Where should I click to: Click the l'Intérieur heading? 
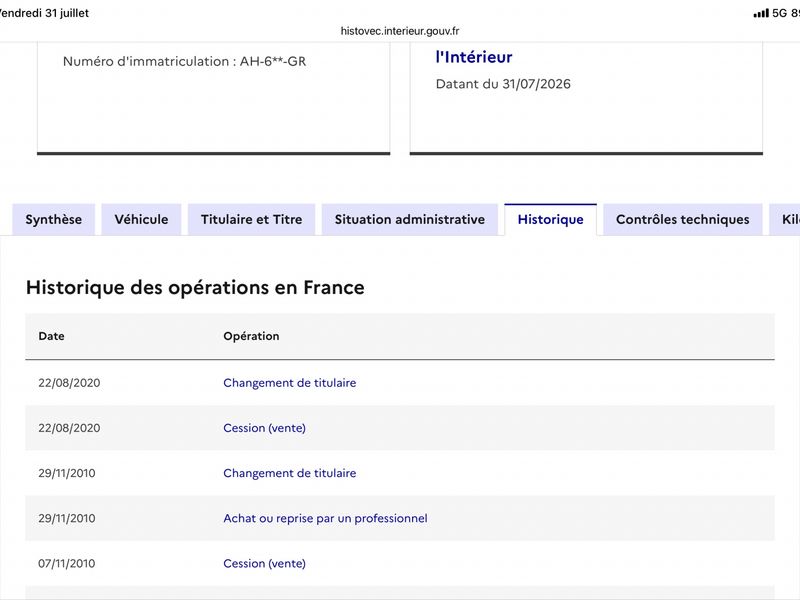(473, 57)
